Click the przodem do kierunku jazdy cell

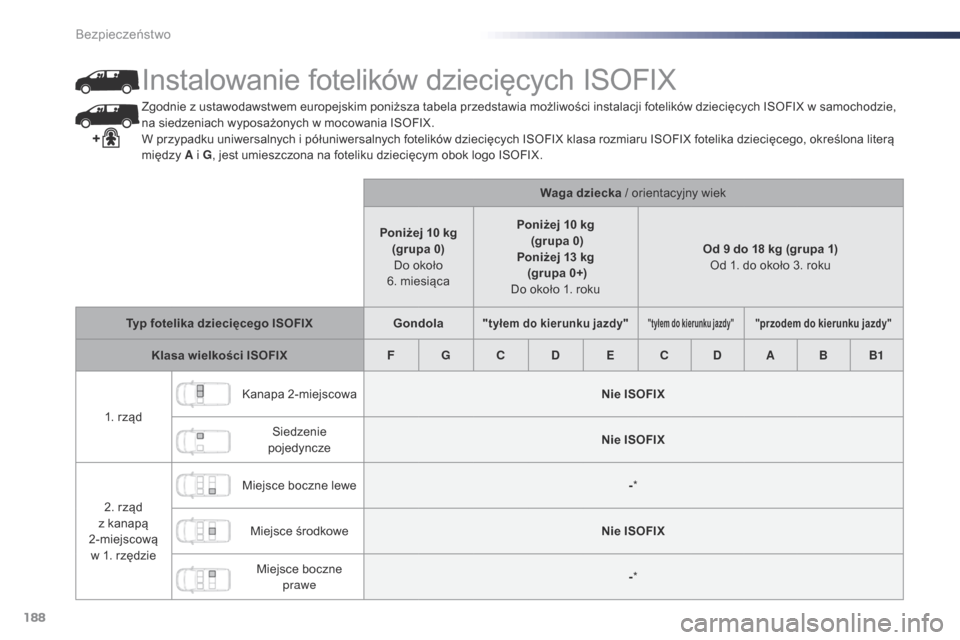pyautogui.click(x=823, y=323)
